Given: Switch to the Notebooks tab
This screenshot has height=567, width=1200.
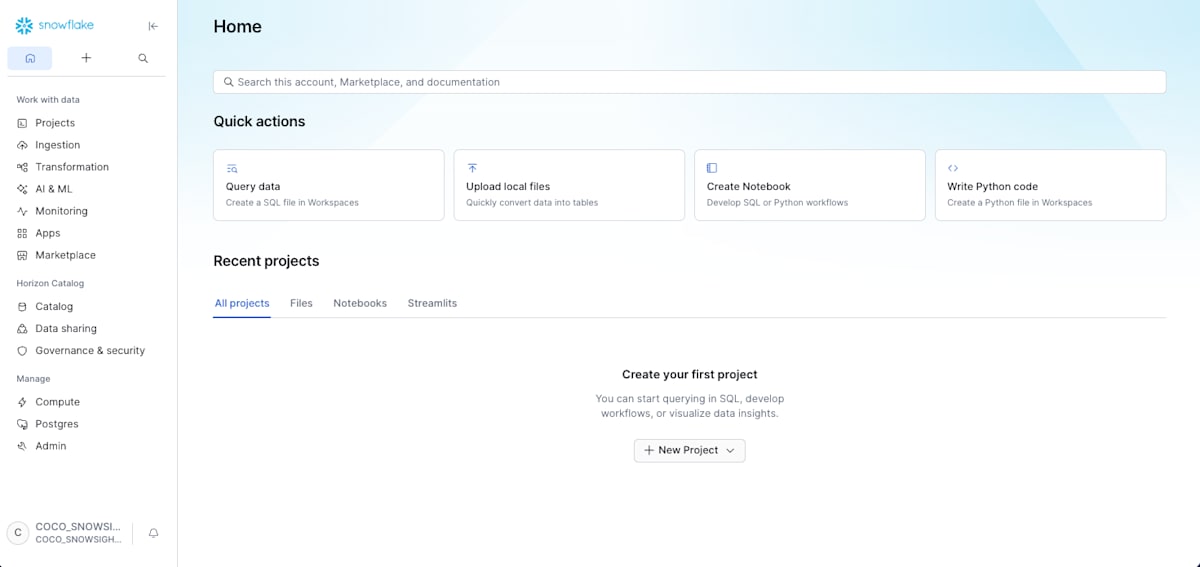Looking at the screenshot, I should tap(360, 303).
